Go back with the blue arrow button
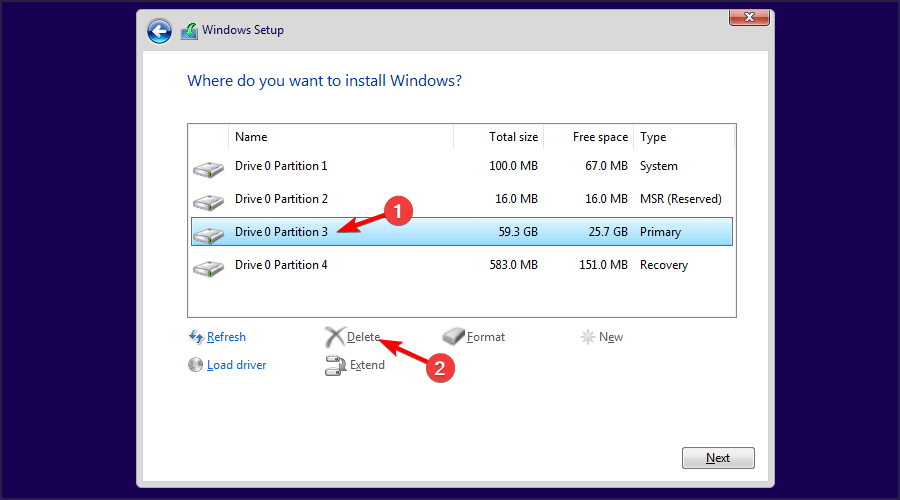This screenshot has width=900, height=500. coord(159,31)
